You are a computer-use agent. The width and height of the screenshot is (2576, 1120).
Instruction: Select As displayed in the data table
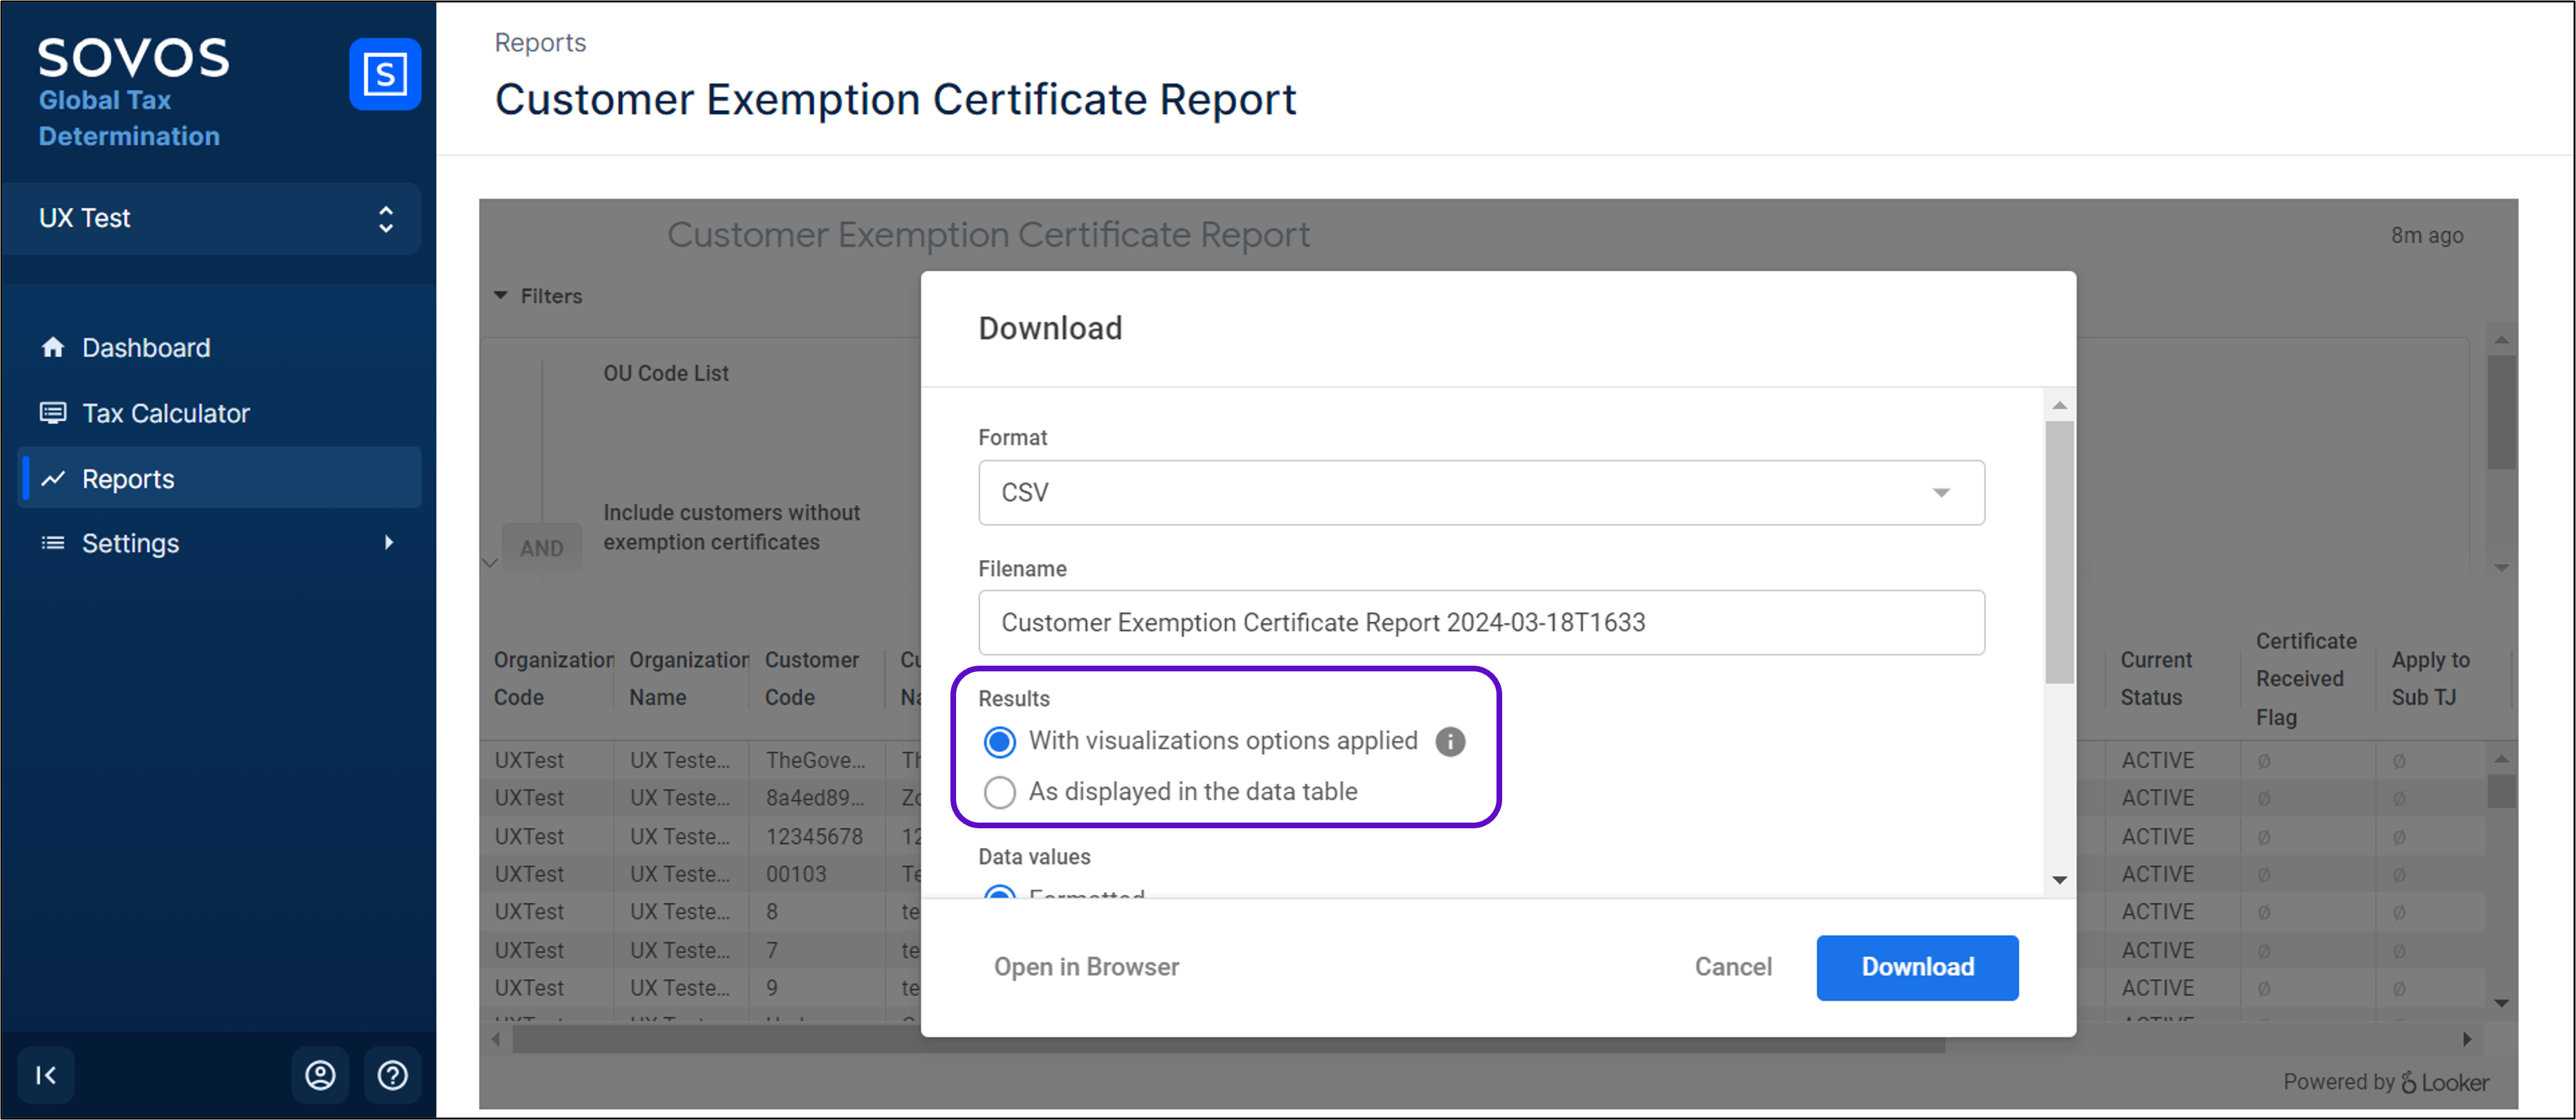(999, 792)
